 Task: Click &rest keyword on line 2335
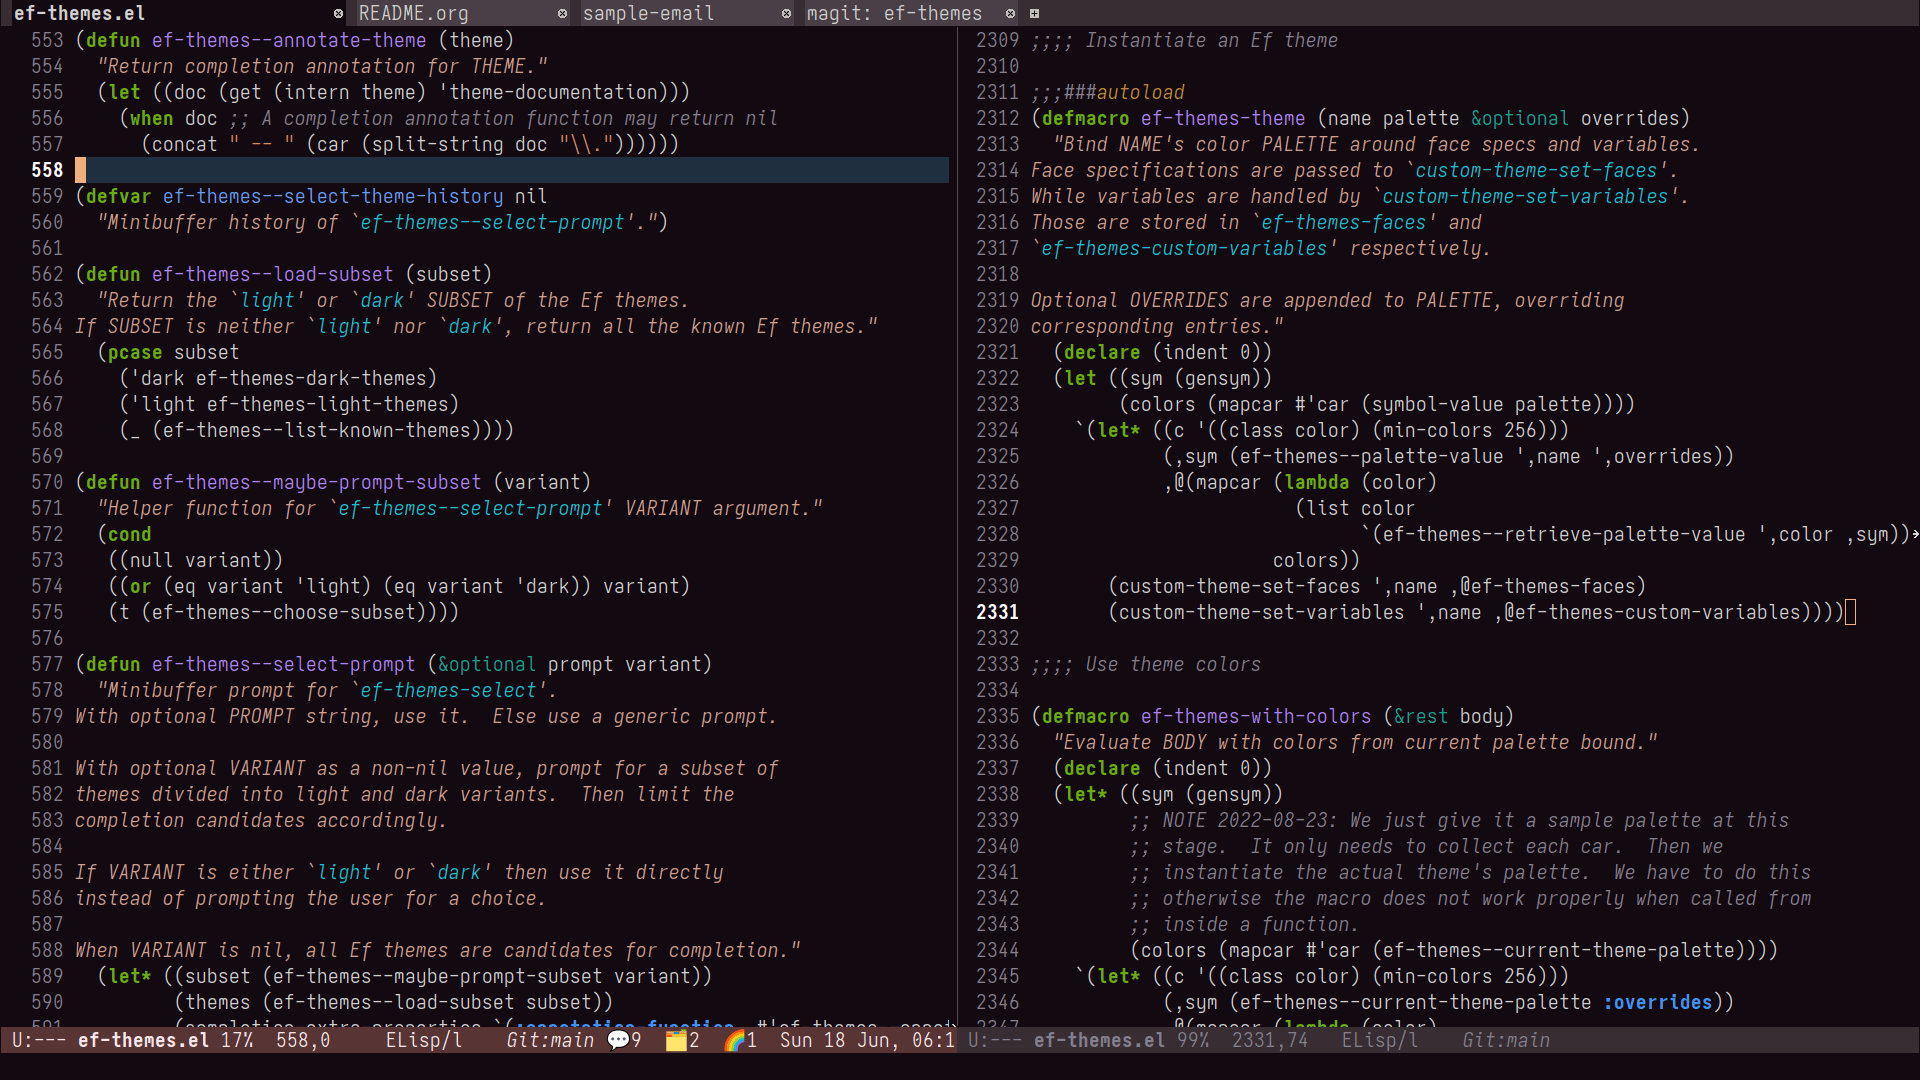pos(1421,716)
